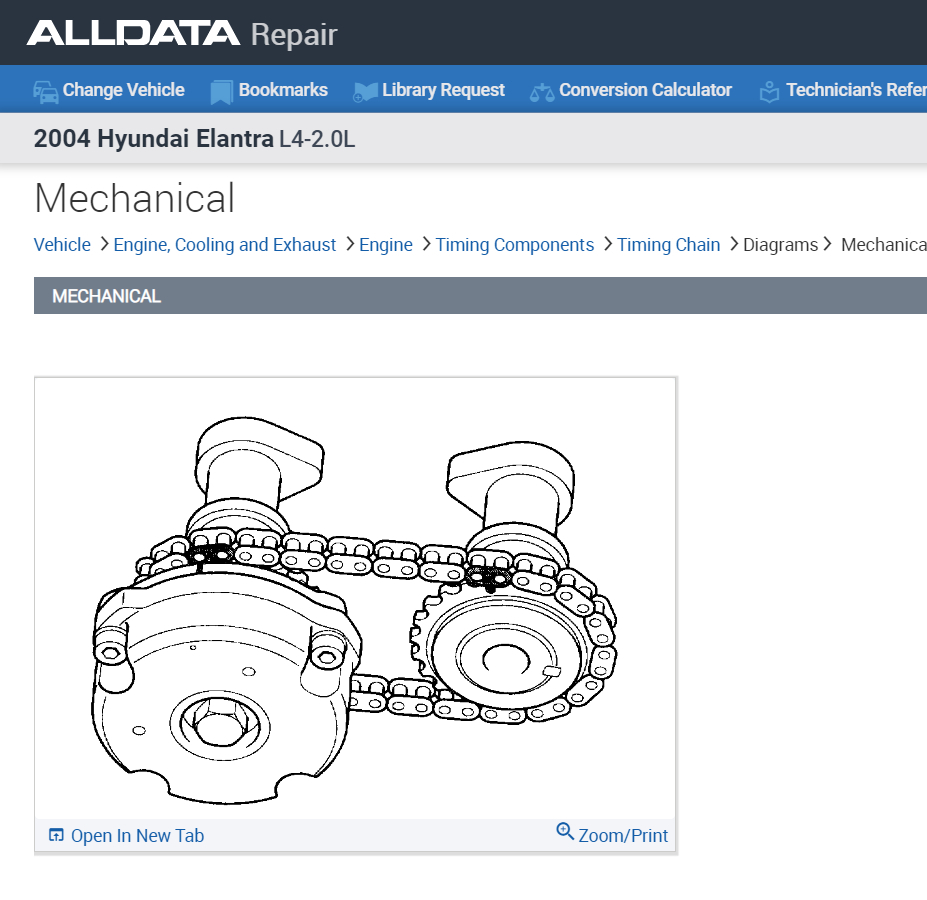Click the Library Request book icon
This screenshot has height=900, width=927.
[365, 92]
